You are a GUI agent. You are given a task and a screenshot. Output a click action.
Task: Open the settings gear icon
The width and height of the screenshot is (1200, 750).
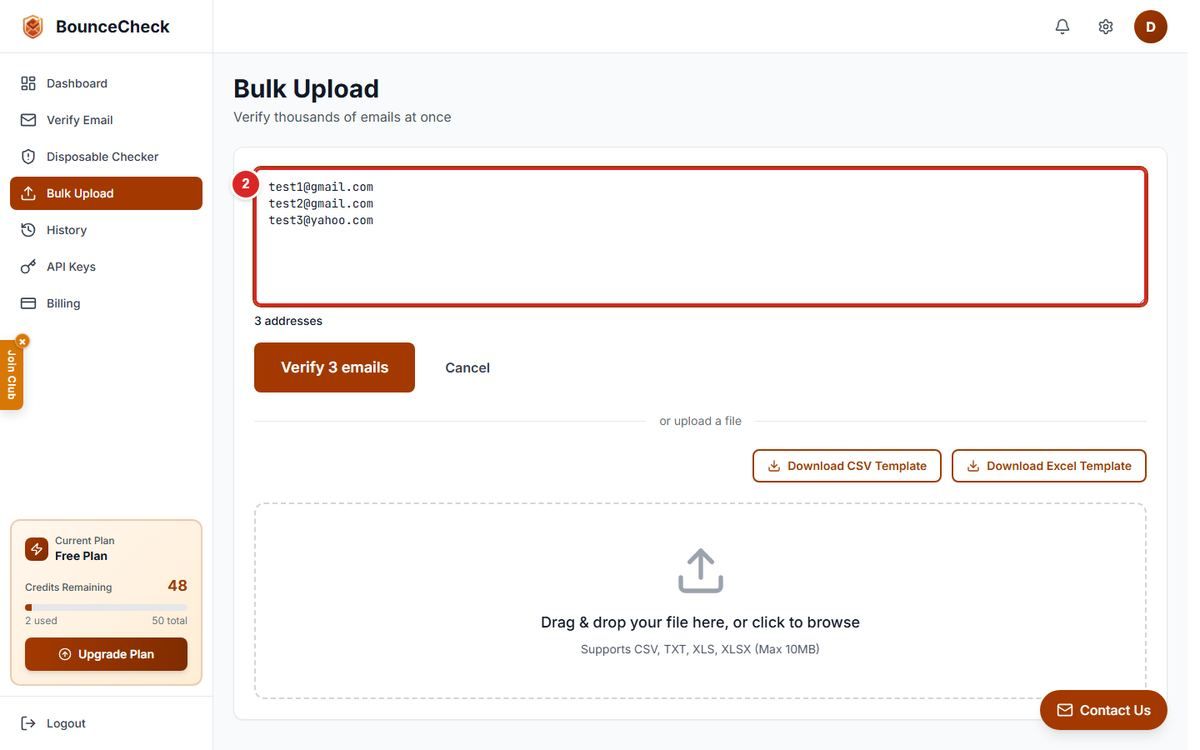point(1105,27)
